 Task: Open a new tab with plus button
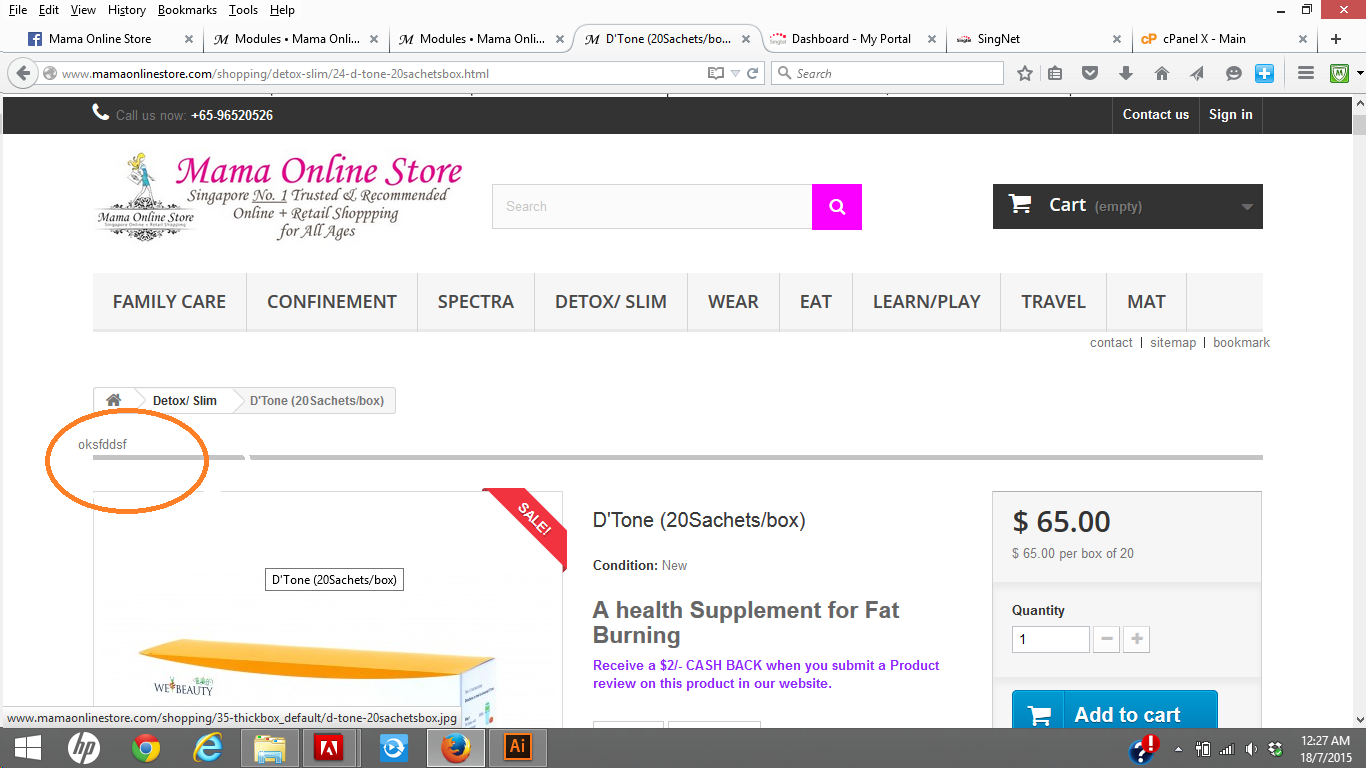pos(1336,39)
